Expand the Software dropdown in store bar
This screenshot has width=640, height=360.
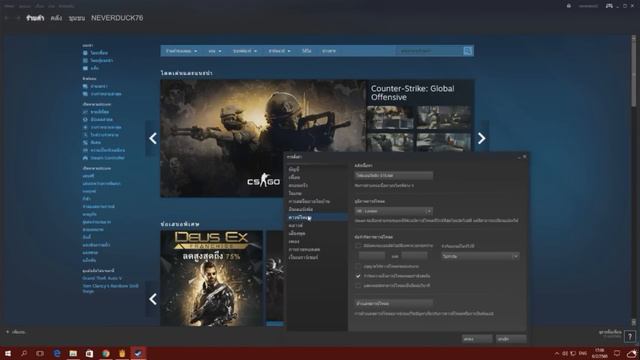click(245, 51)
